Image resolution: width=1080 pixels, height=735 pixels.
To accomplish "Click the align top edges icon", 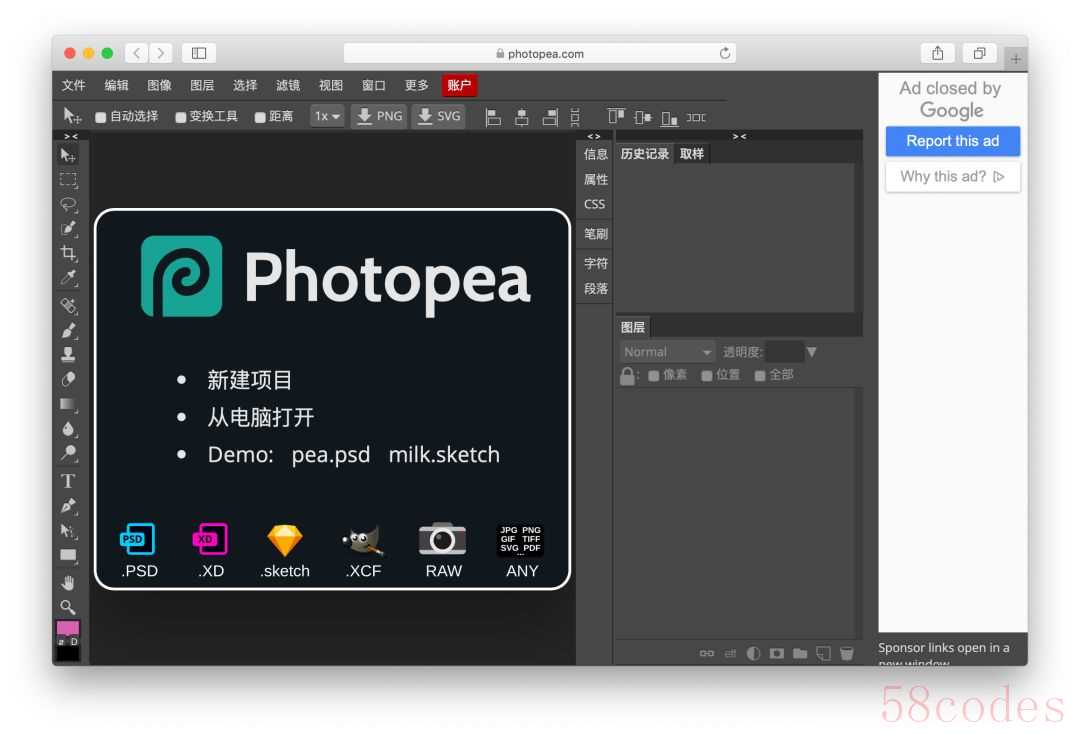I will 615,117.
